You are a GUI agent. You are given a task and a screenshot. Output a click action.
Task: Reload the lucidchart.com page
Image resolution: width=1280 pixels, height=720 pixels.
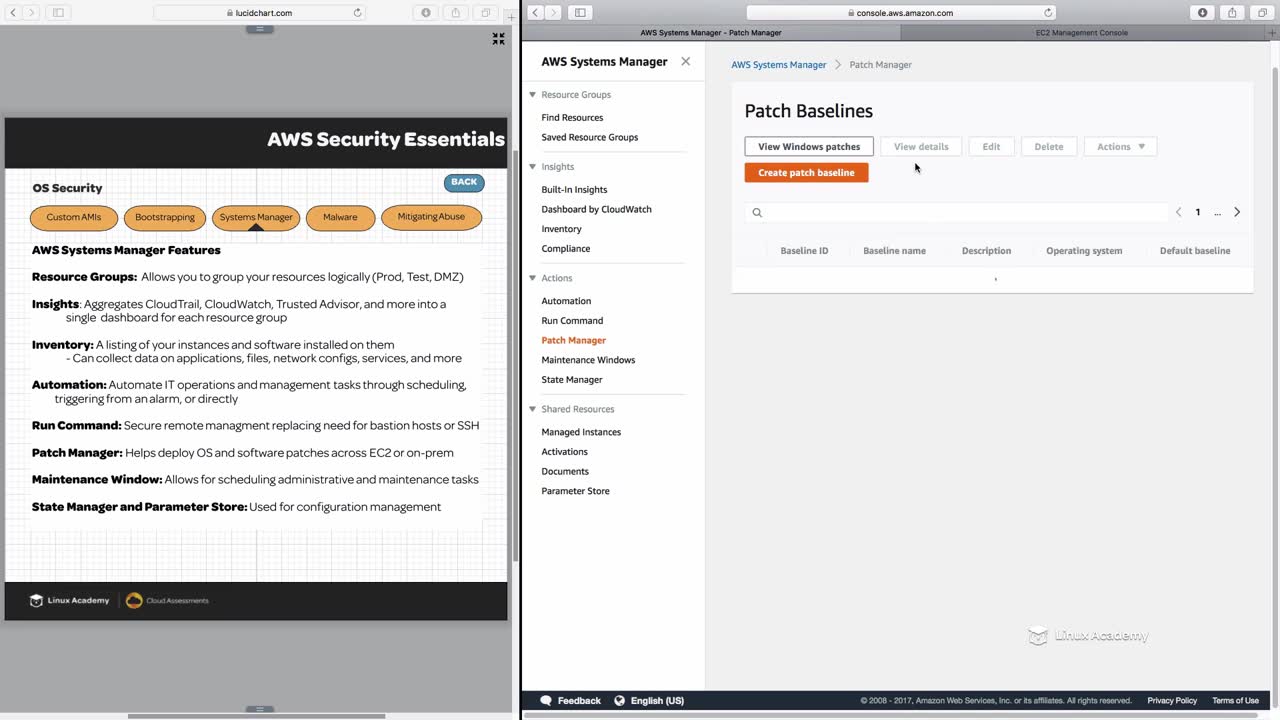click(358, 13)
